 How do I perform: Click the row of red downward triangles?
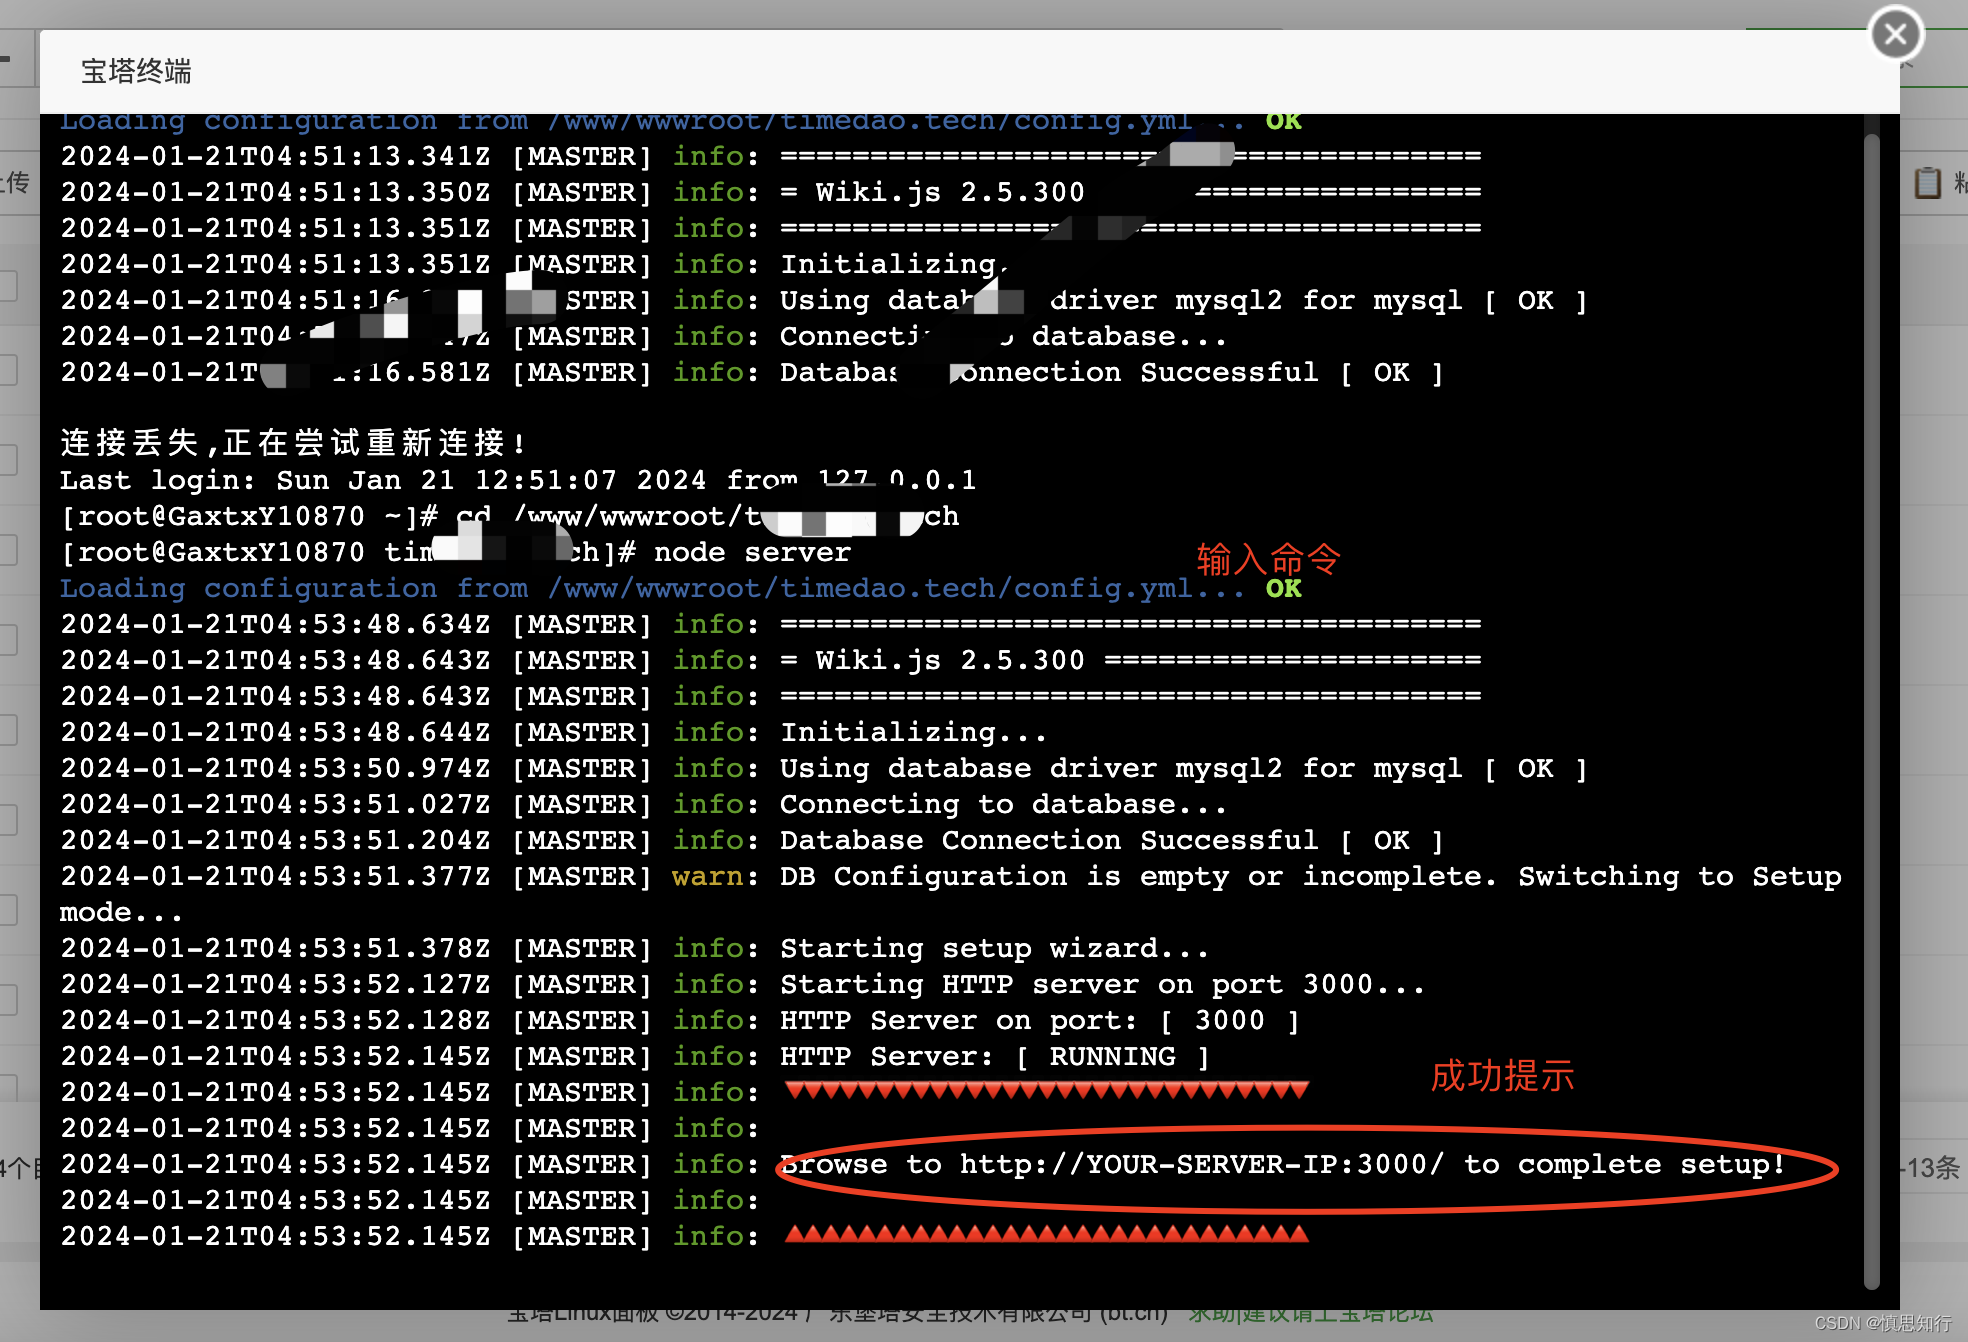[1046, 1090]
